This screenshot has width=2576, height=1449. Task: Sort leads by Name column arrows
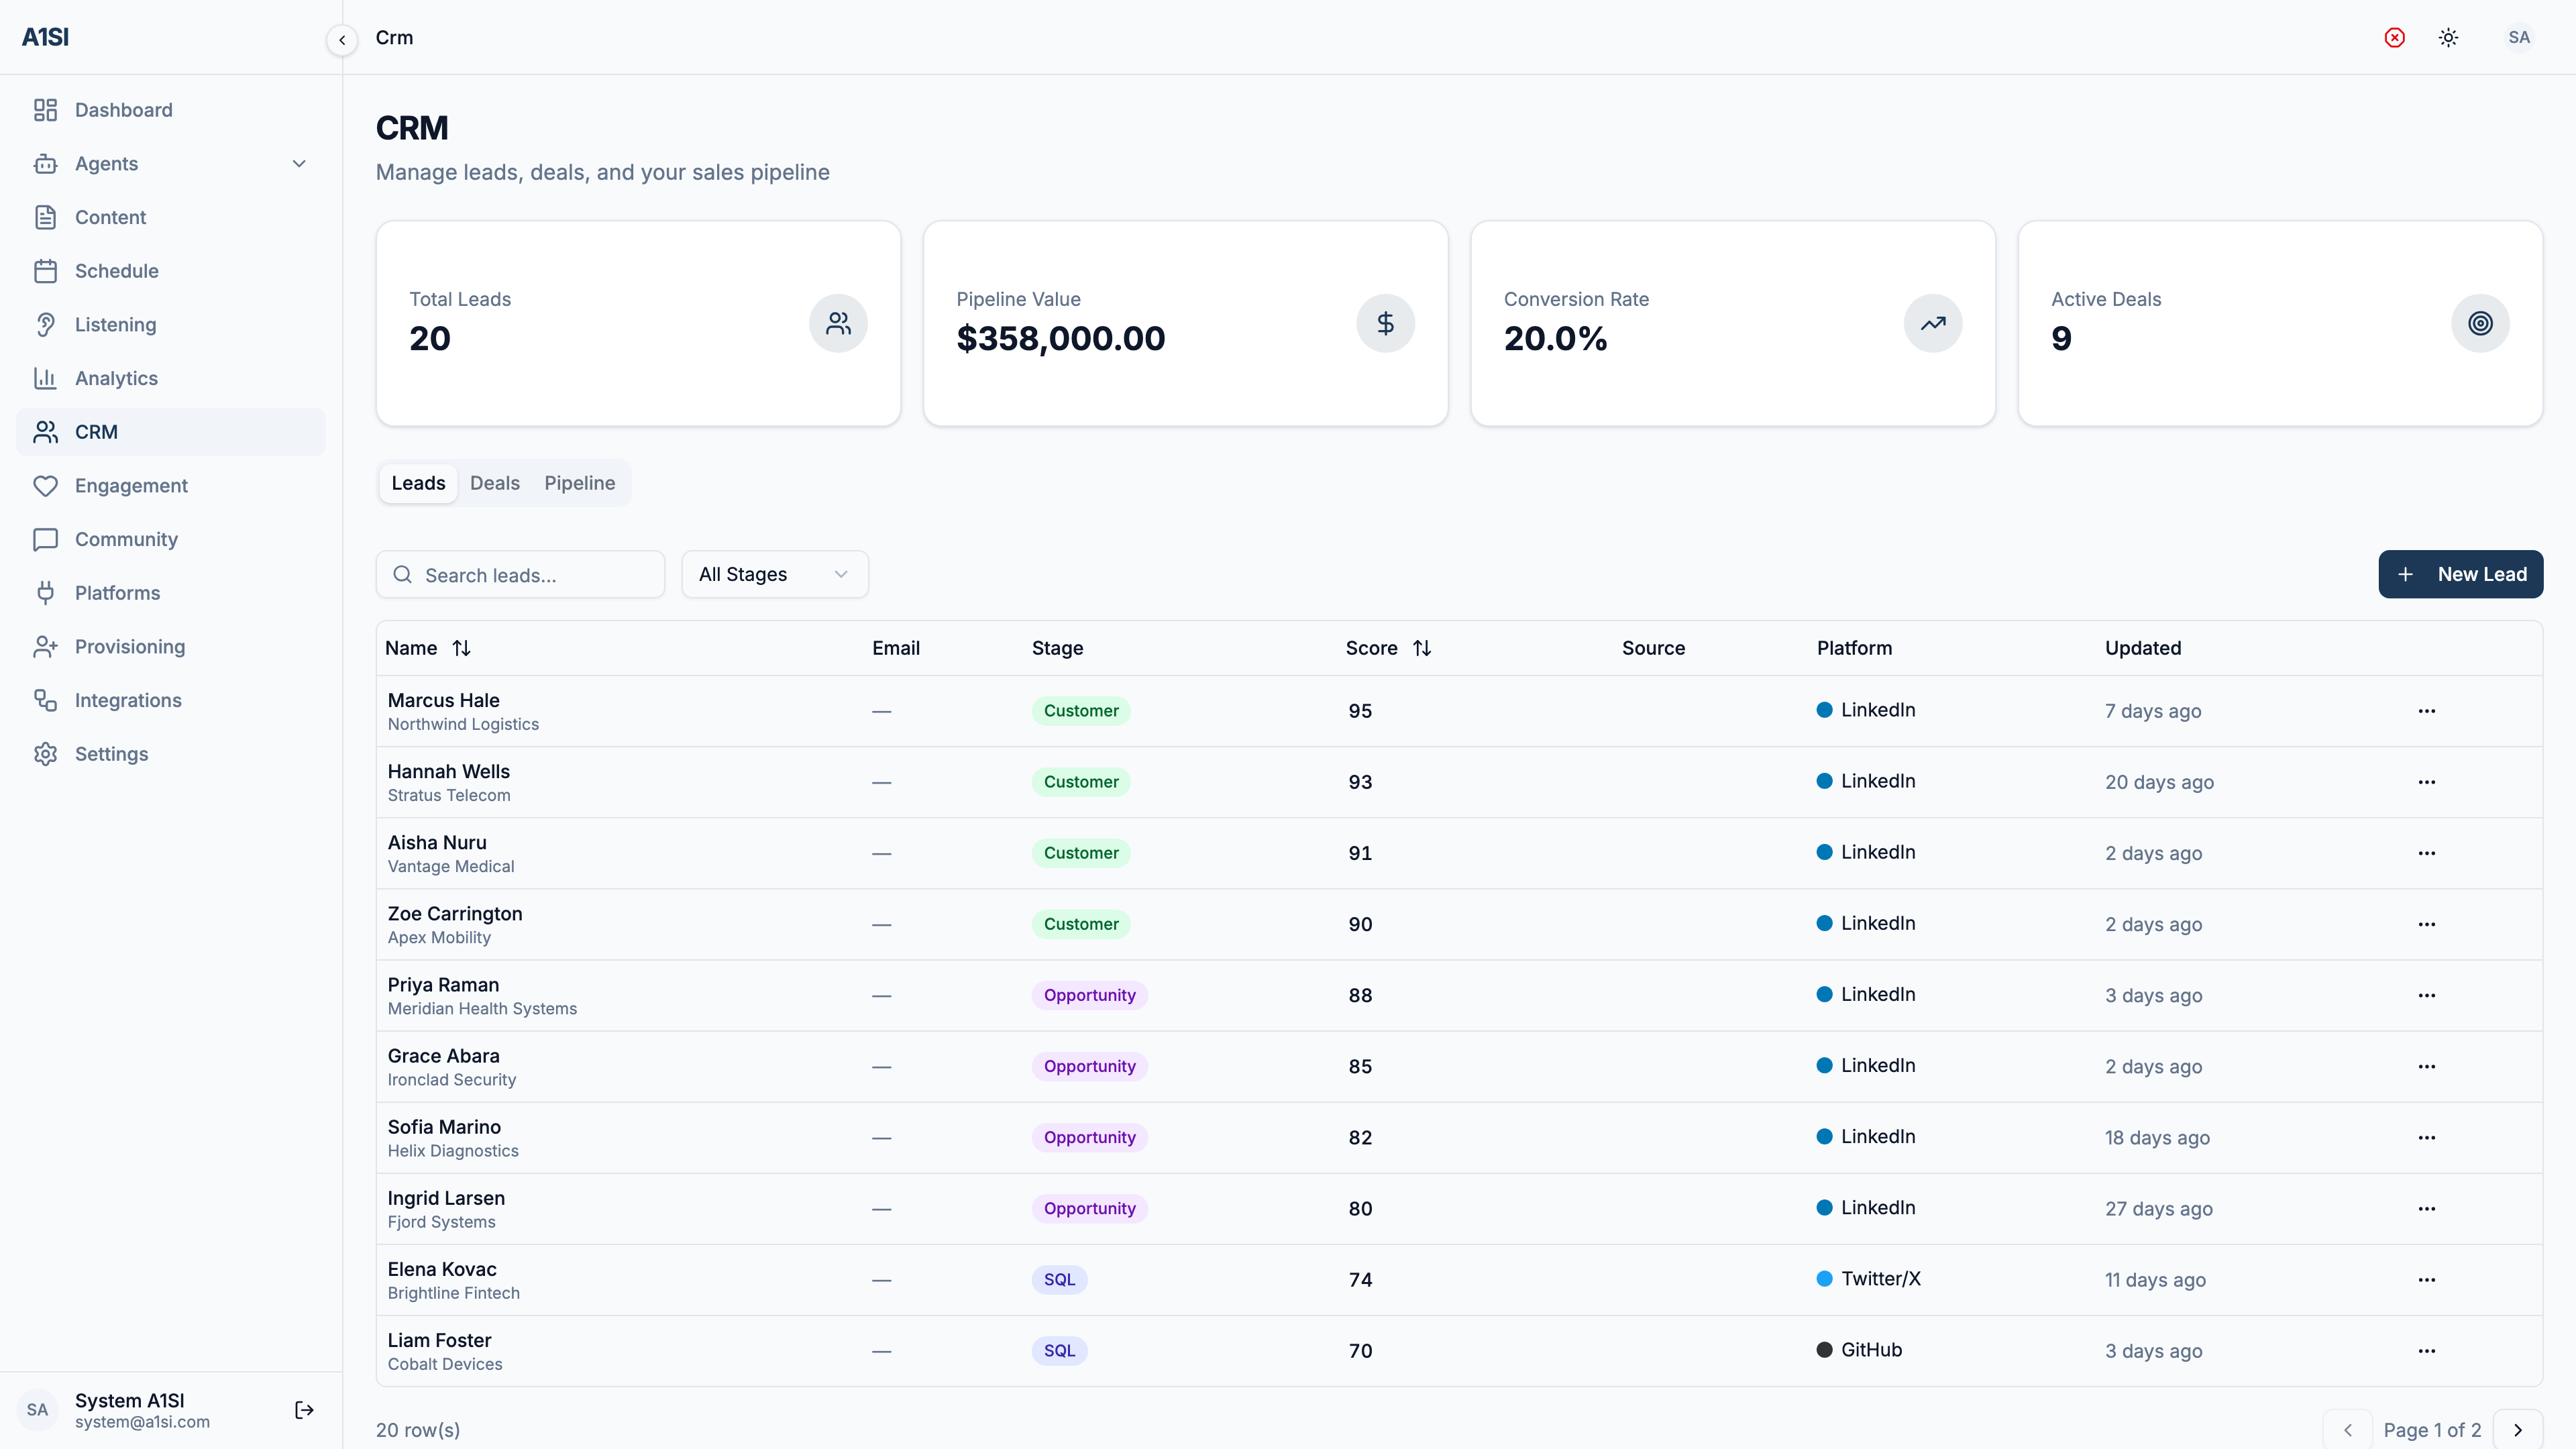point(461,648)
